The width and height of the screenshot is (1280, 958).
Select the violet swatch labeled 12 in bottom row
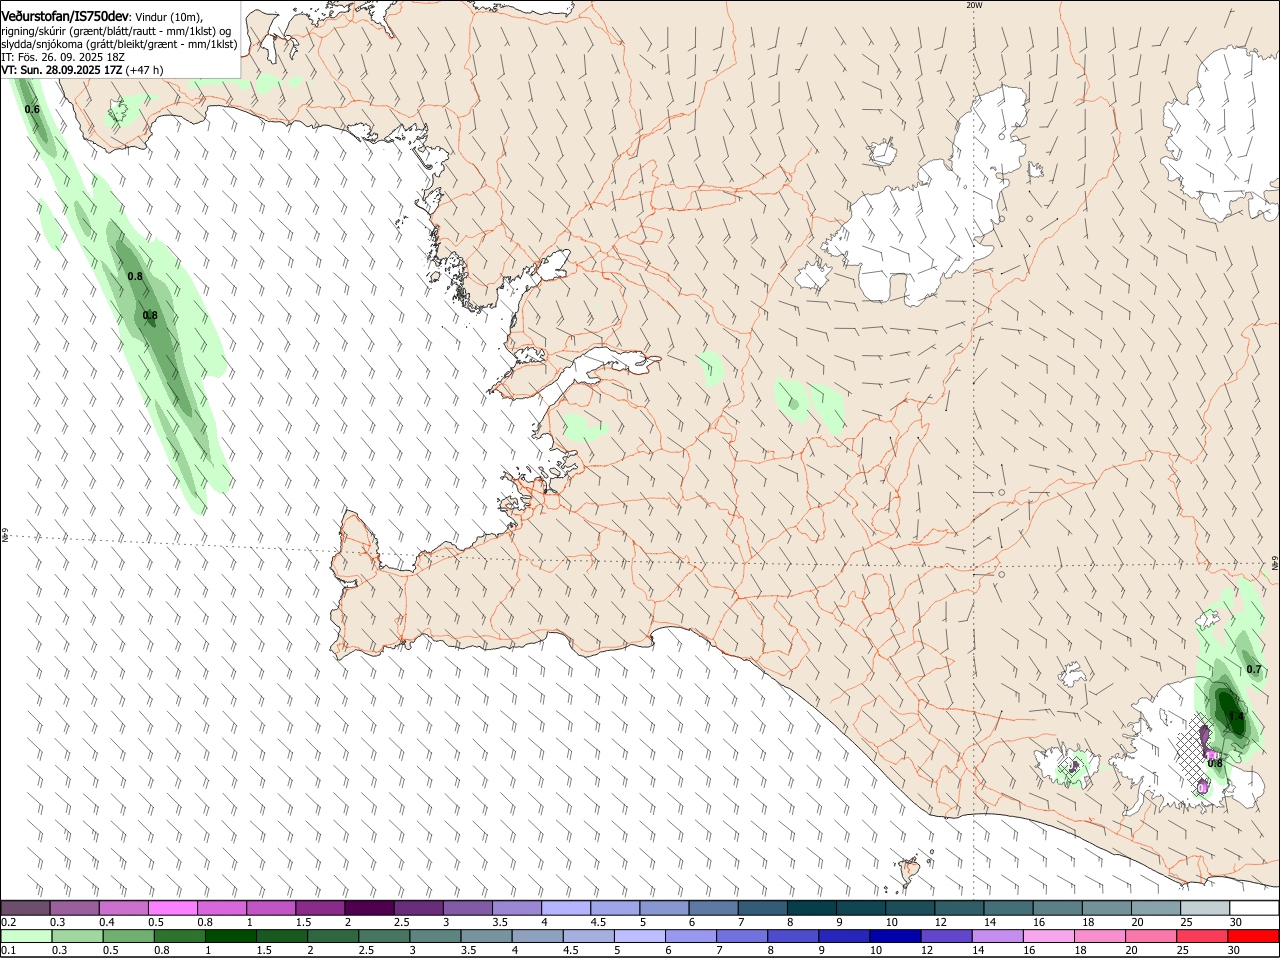945,936
